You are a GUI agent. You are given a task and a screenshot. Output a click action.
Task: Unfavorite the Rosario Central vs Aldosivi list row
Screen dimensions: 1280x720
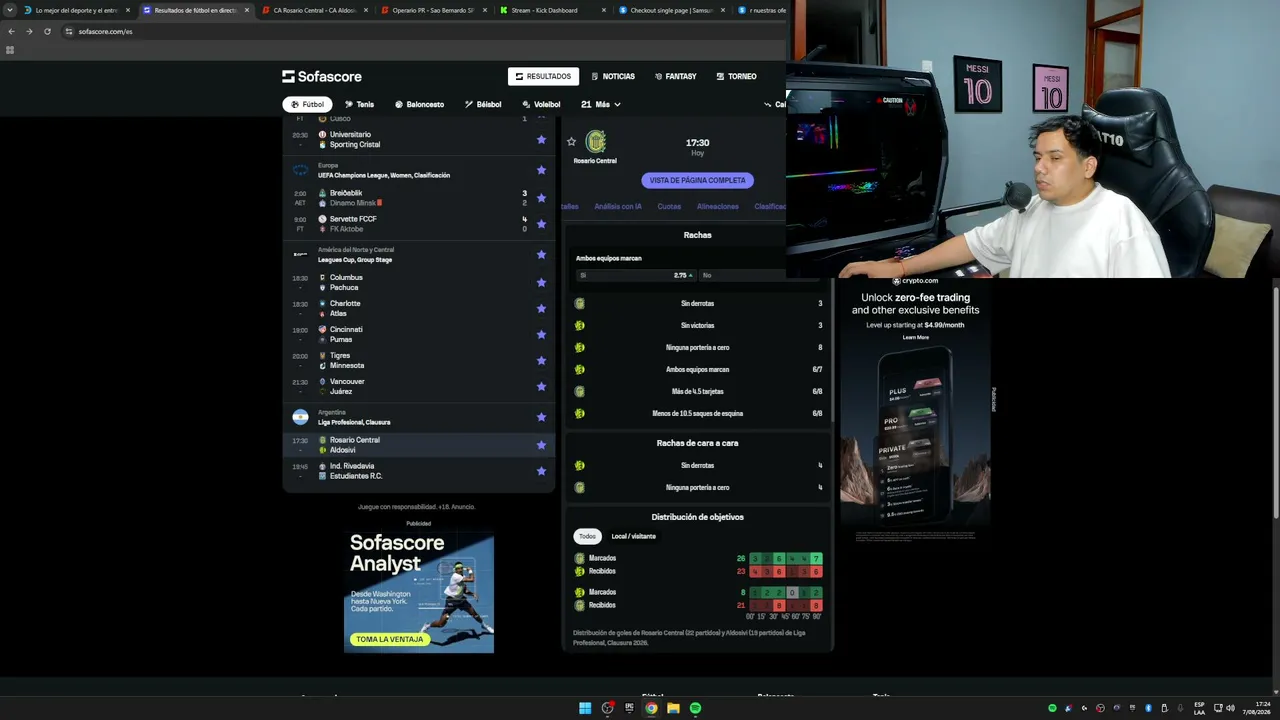pos(541,445)
